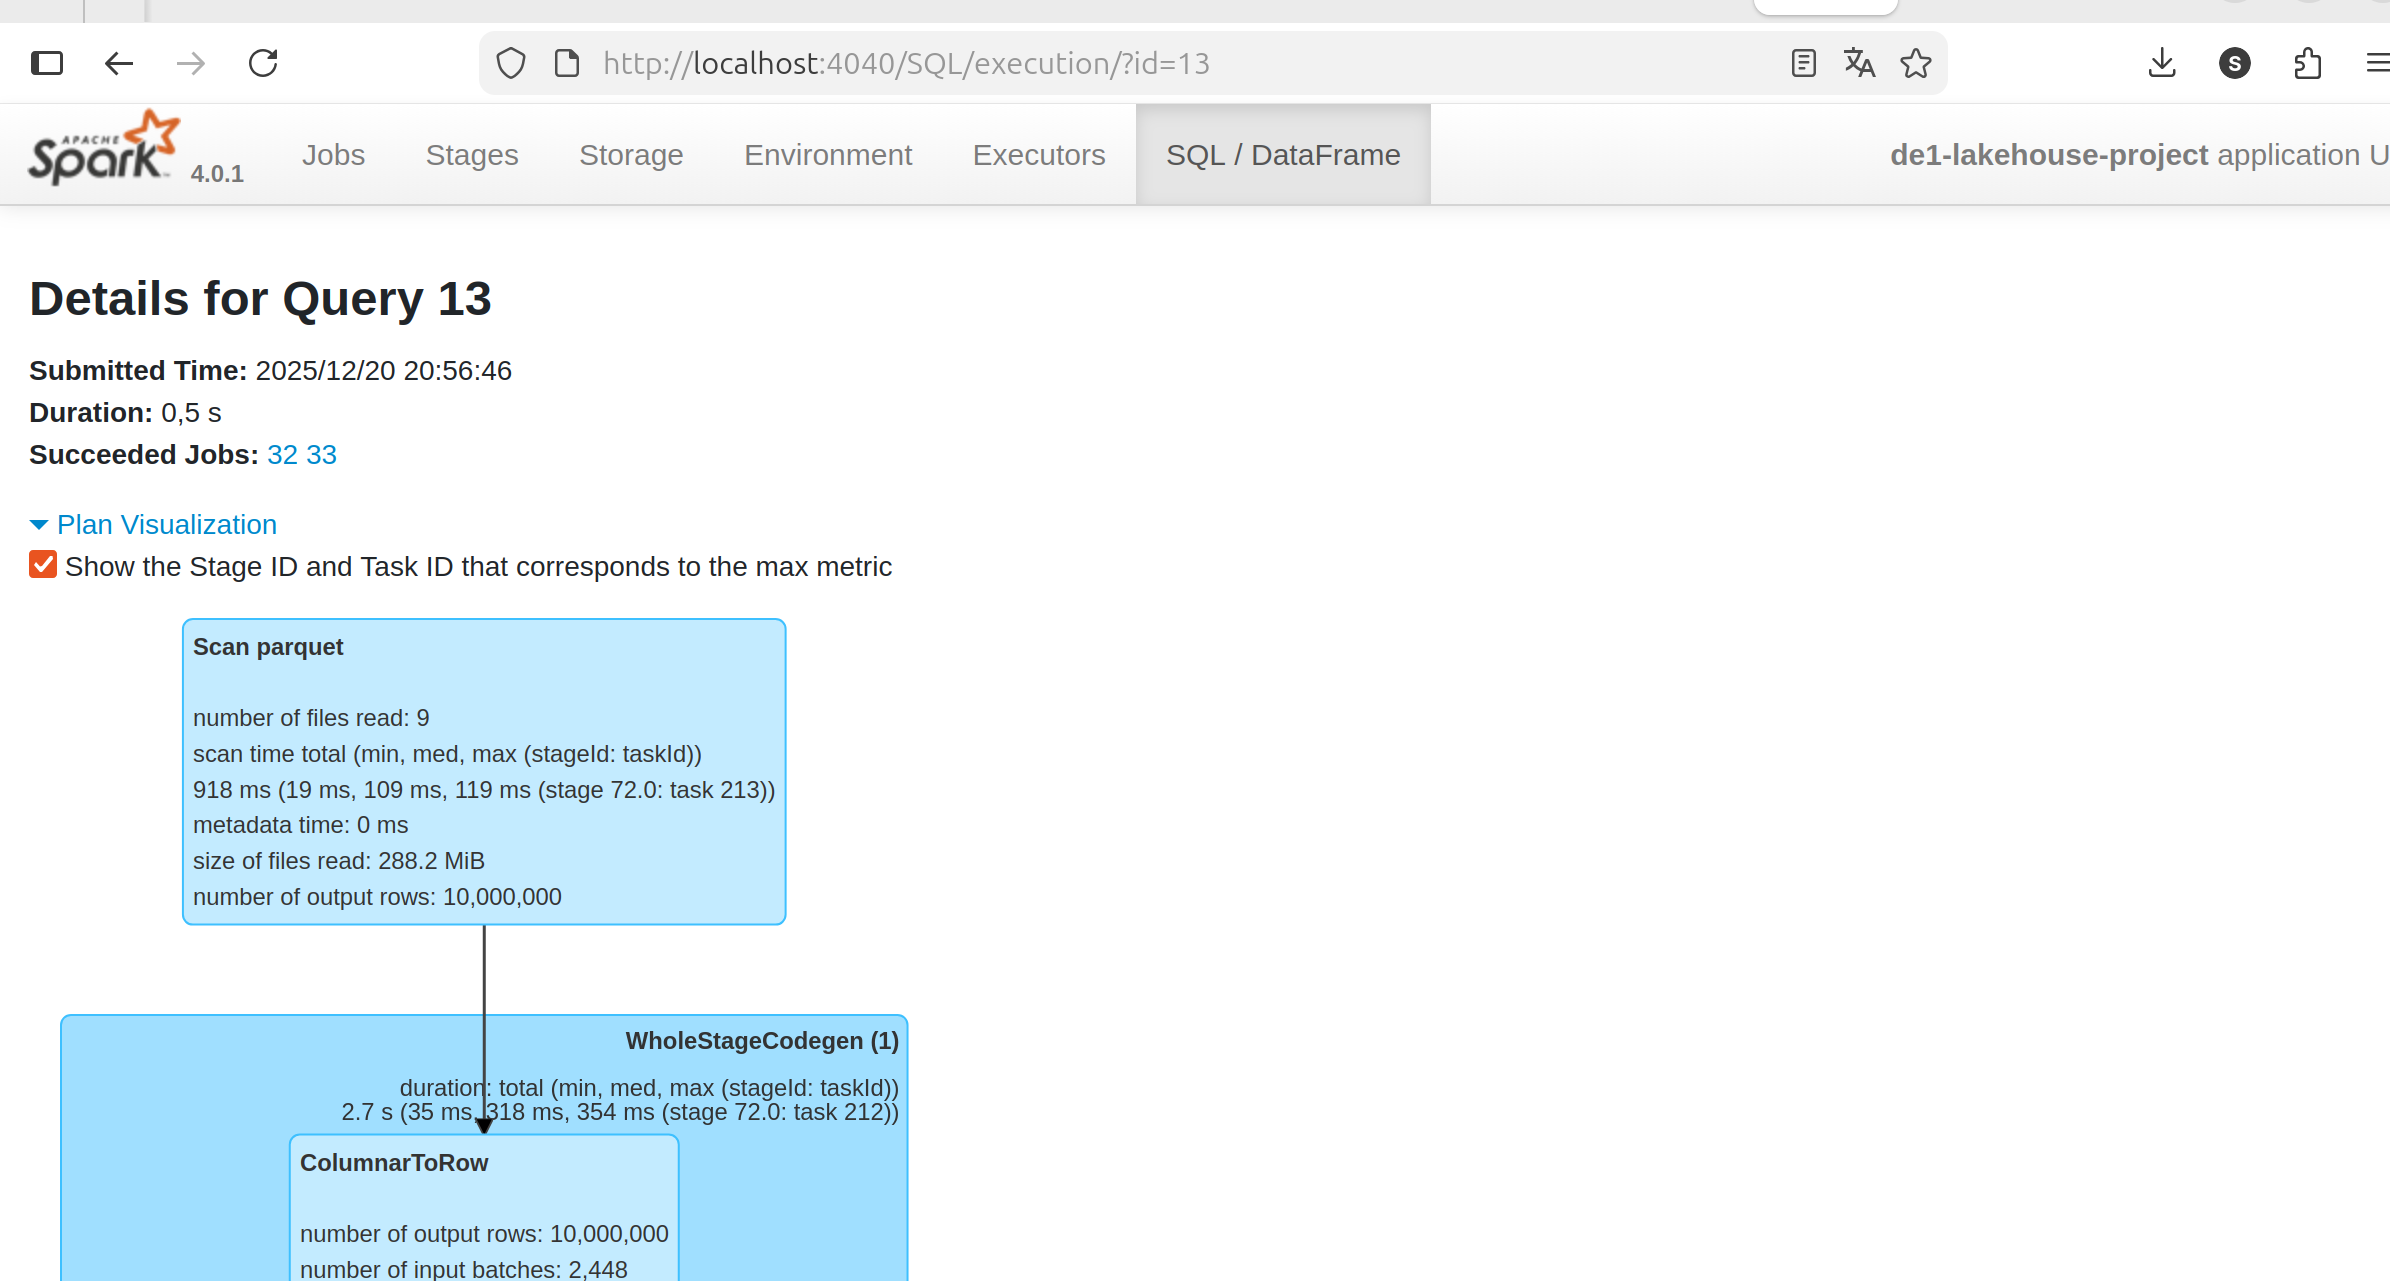The image size is (2390, 1281).
Task: Click the account avatar icon
Action: click(2234, 64)
